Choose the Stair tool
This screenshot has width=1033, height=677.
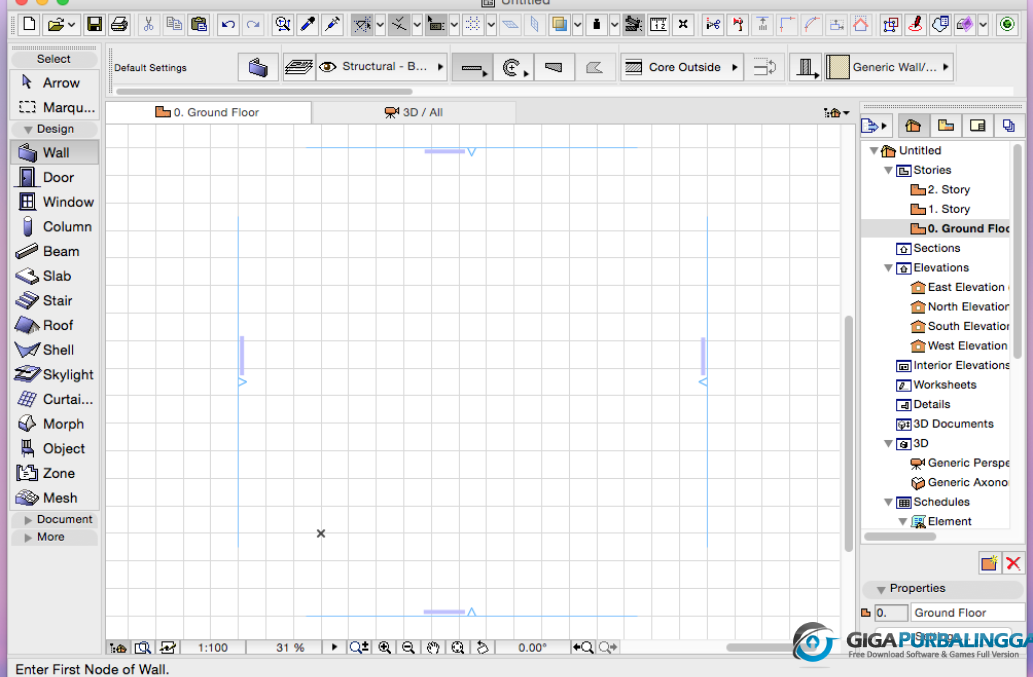tap(55, 301)
